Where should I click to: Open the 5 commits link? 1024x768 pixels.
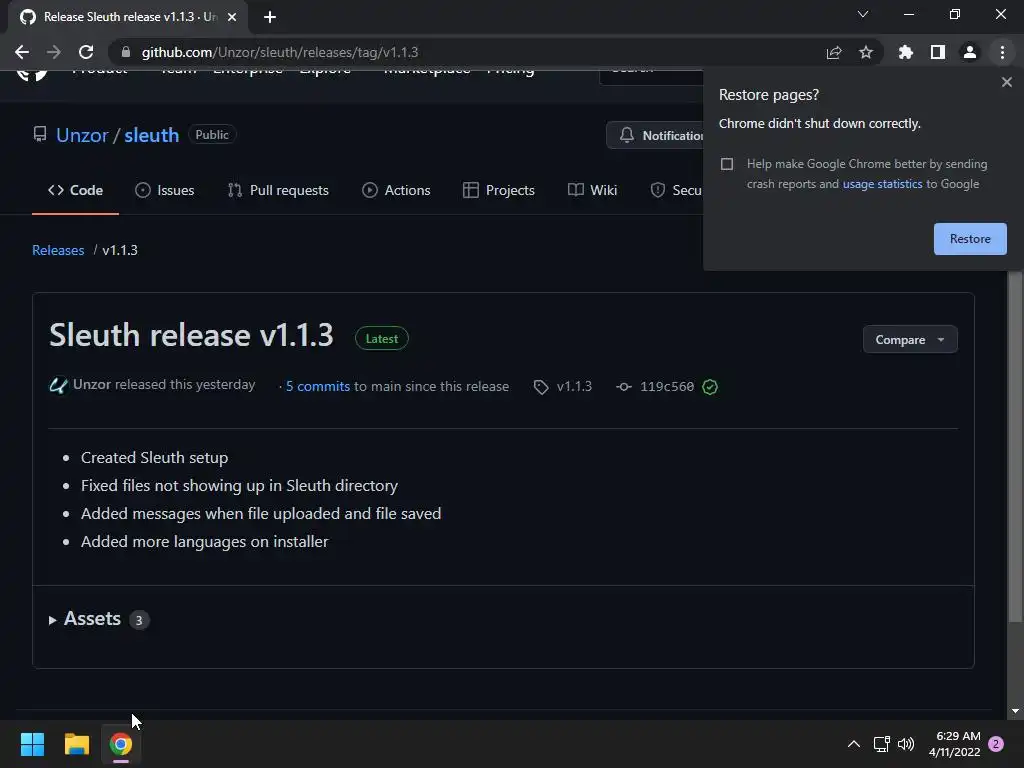(x=317, y=386)
